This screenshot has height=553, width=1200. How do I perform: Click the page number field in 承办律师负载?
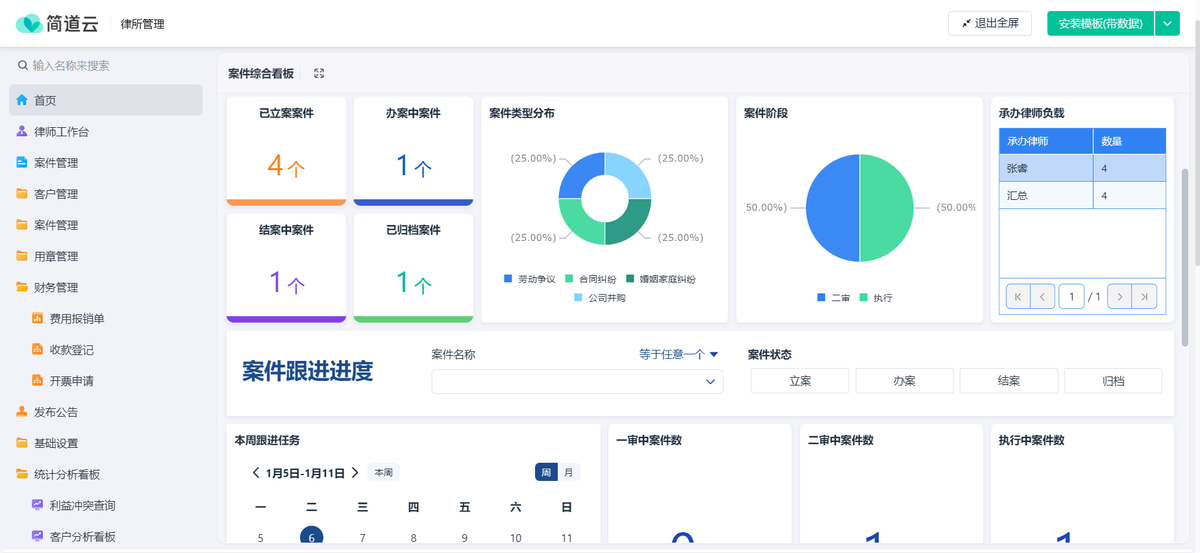point(1071,296)
